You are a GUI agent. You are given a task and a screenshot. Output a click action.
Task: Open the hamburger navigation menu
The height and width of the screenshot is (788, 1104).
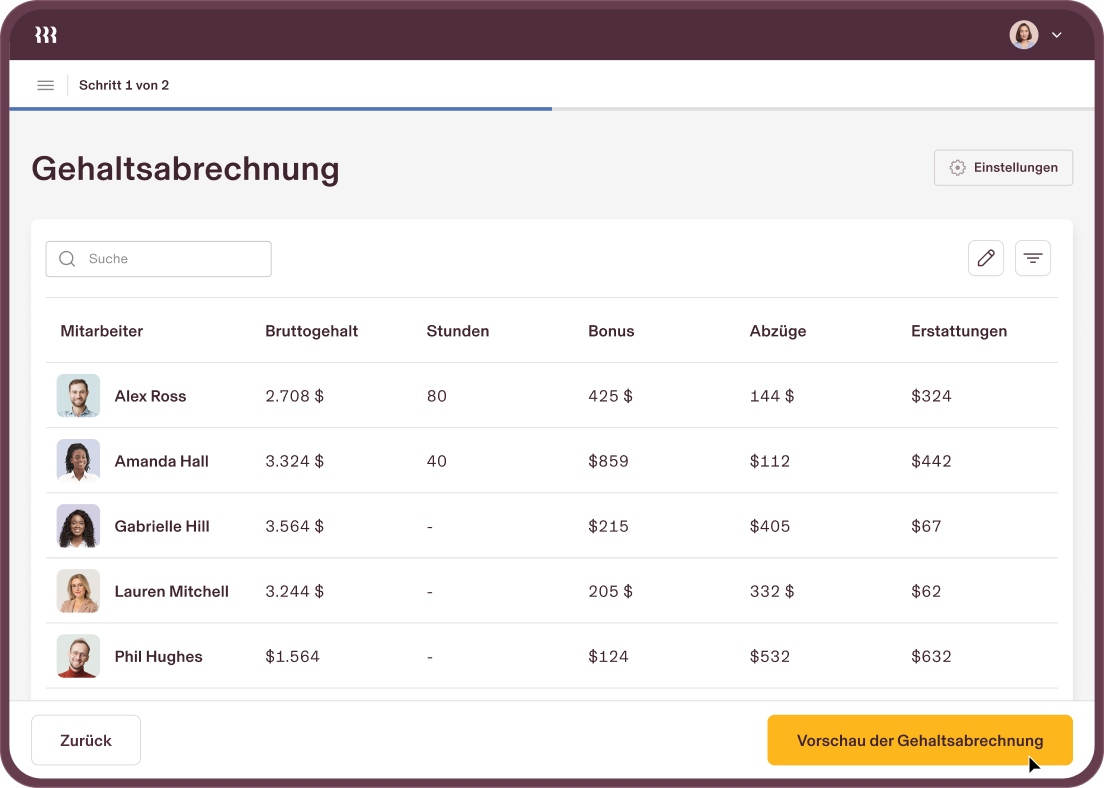pos(45,85)
